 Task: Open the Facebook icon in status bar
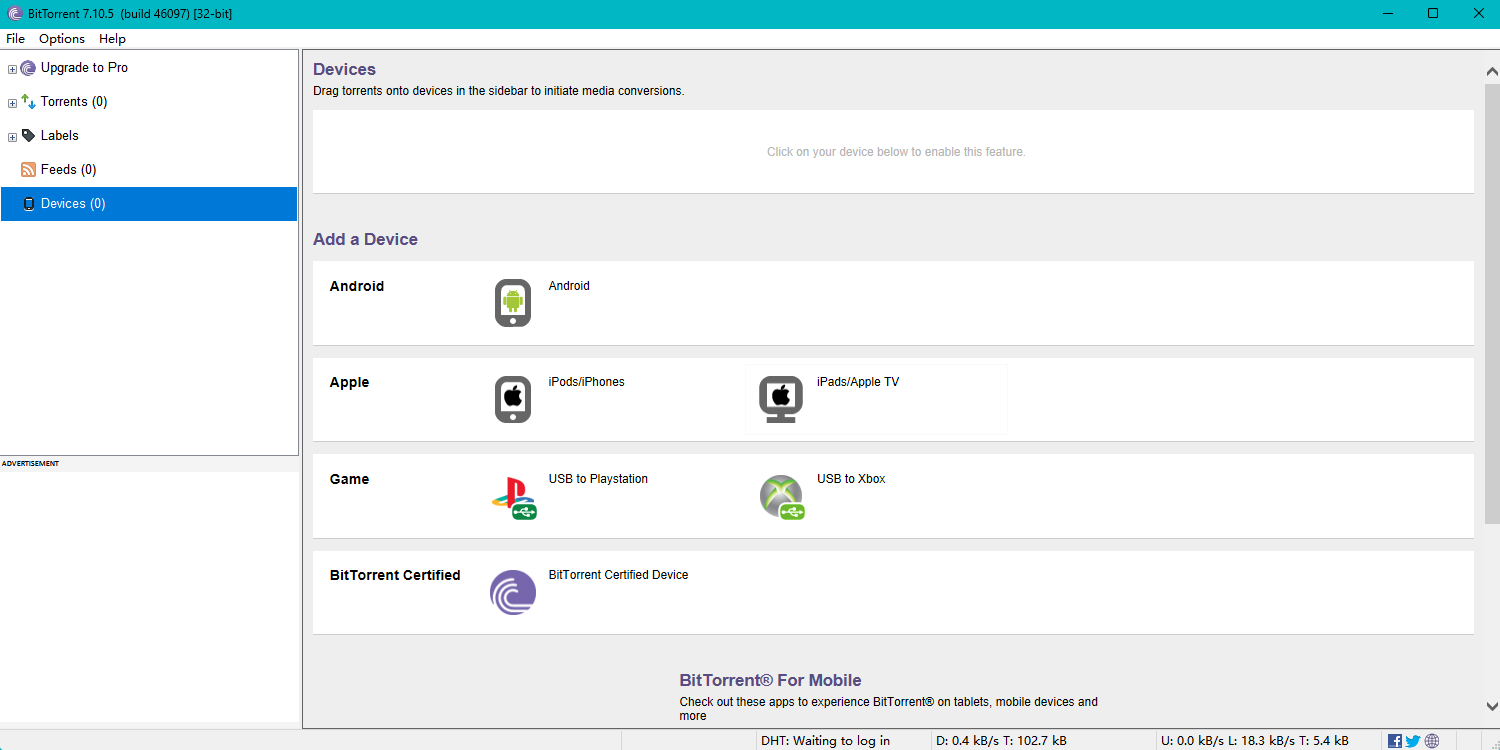1395,741
